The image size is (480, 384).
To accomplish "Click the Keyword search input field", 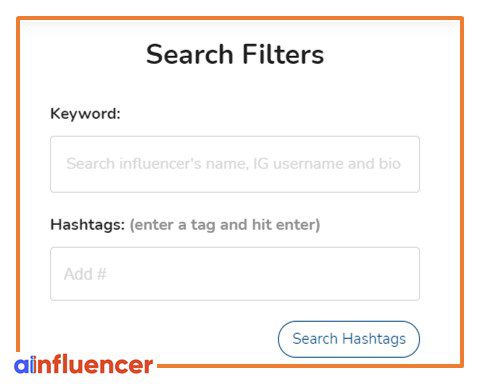I will [235, 164].
